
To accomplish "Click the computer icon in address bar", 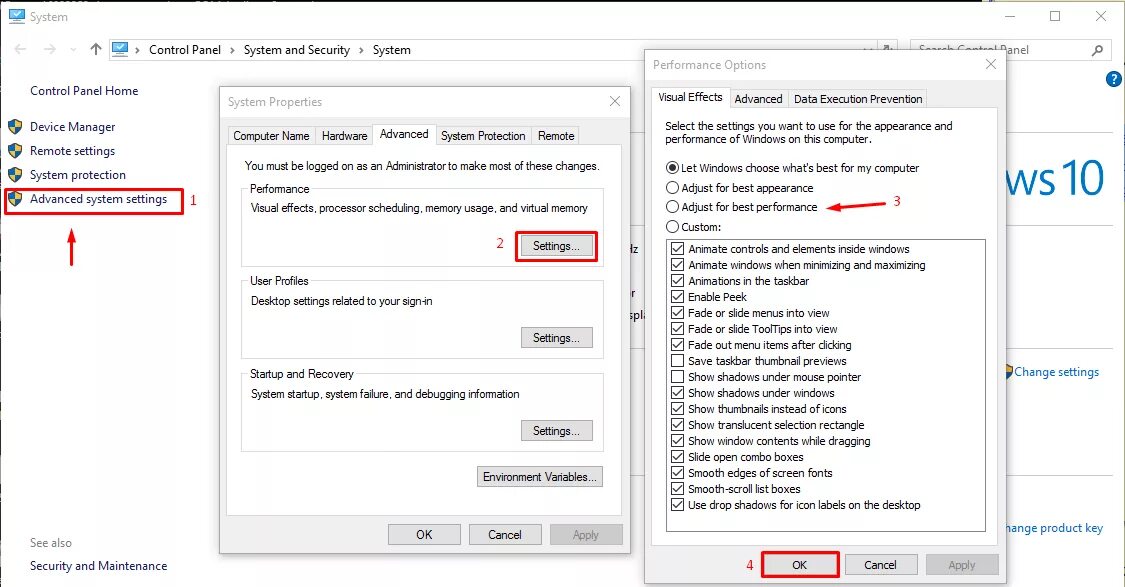I will tap(120, 49).
